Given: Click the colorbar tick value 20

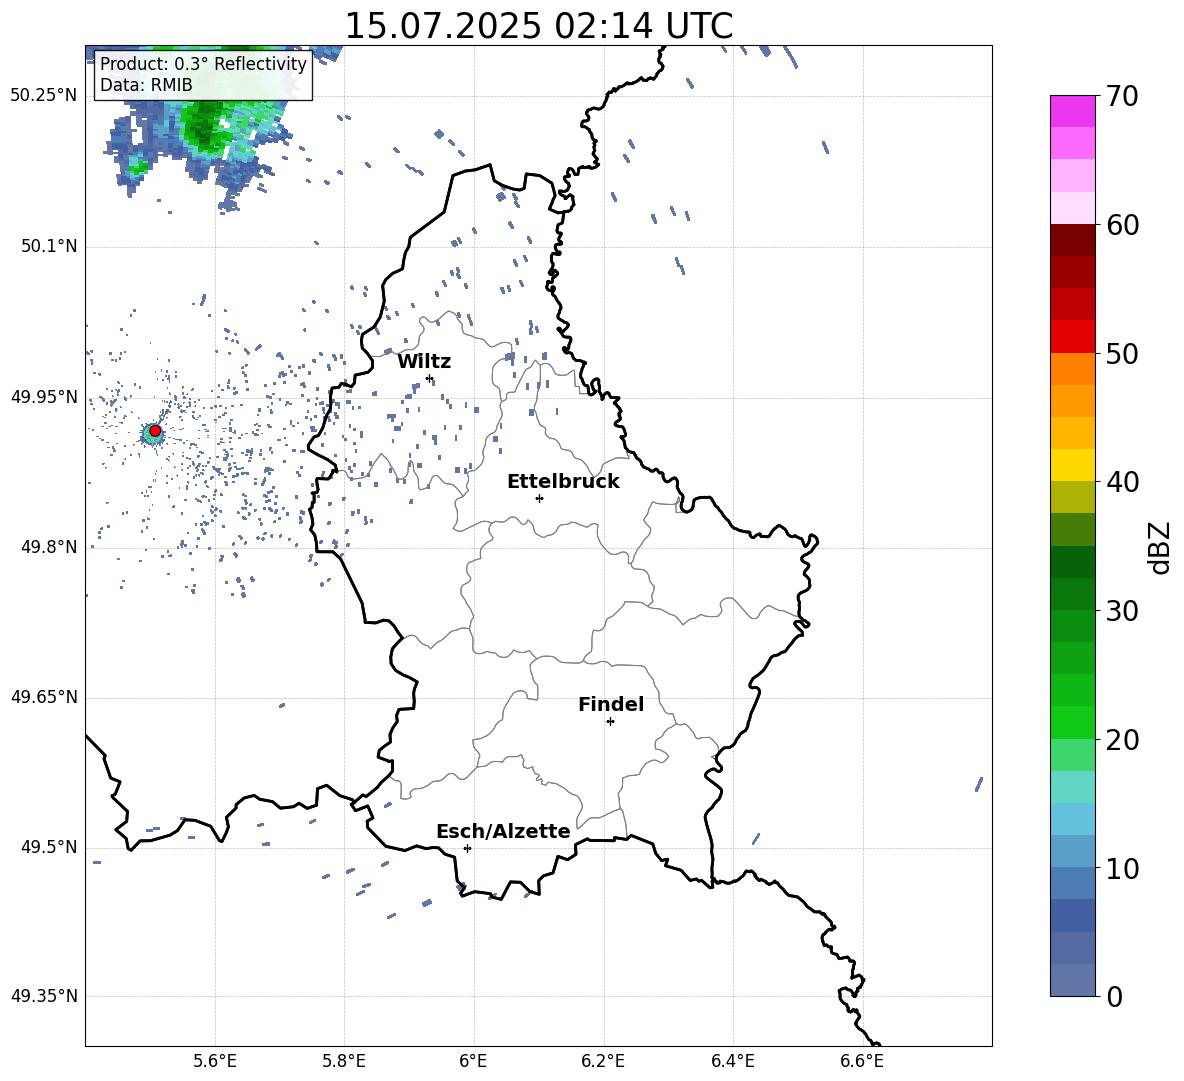Looking at the screenshot, I should click(1122, 740).
